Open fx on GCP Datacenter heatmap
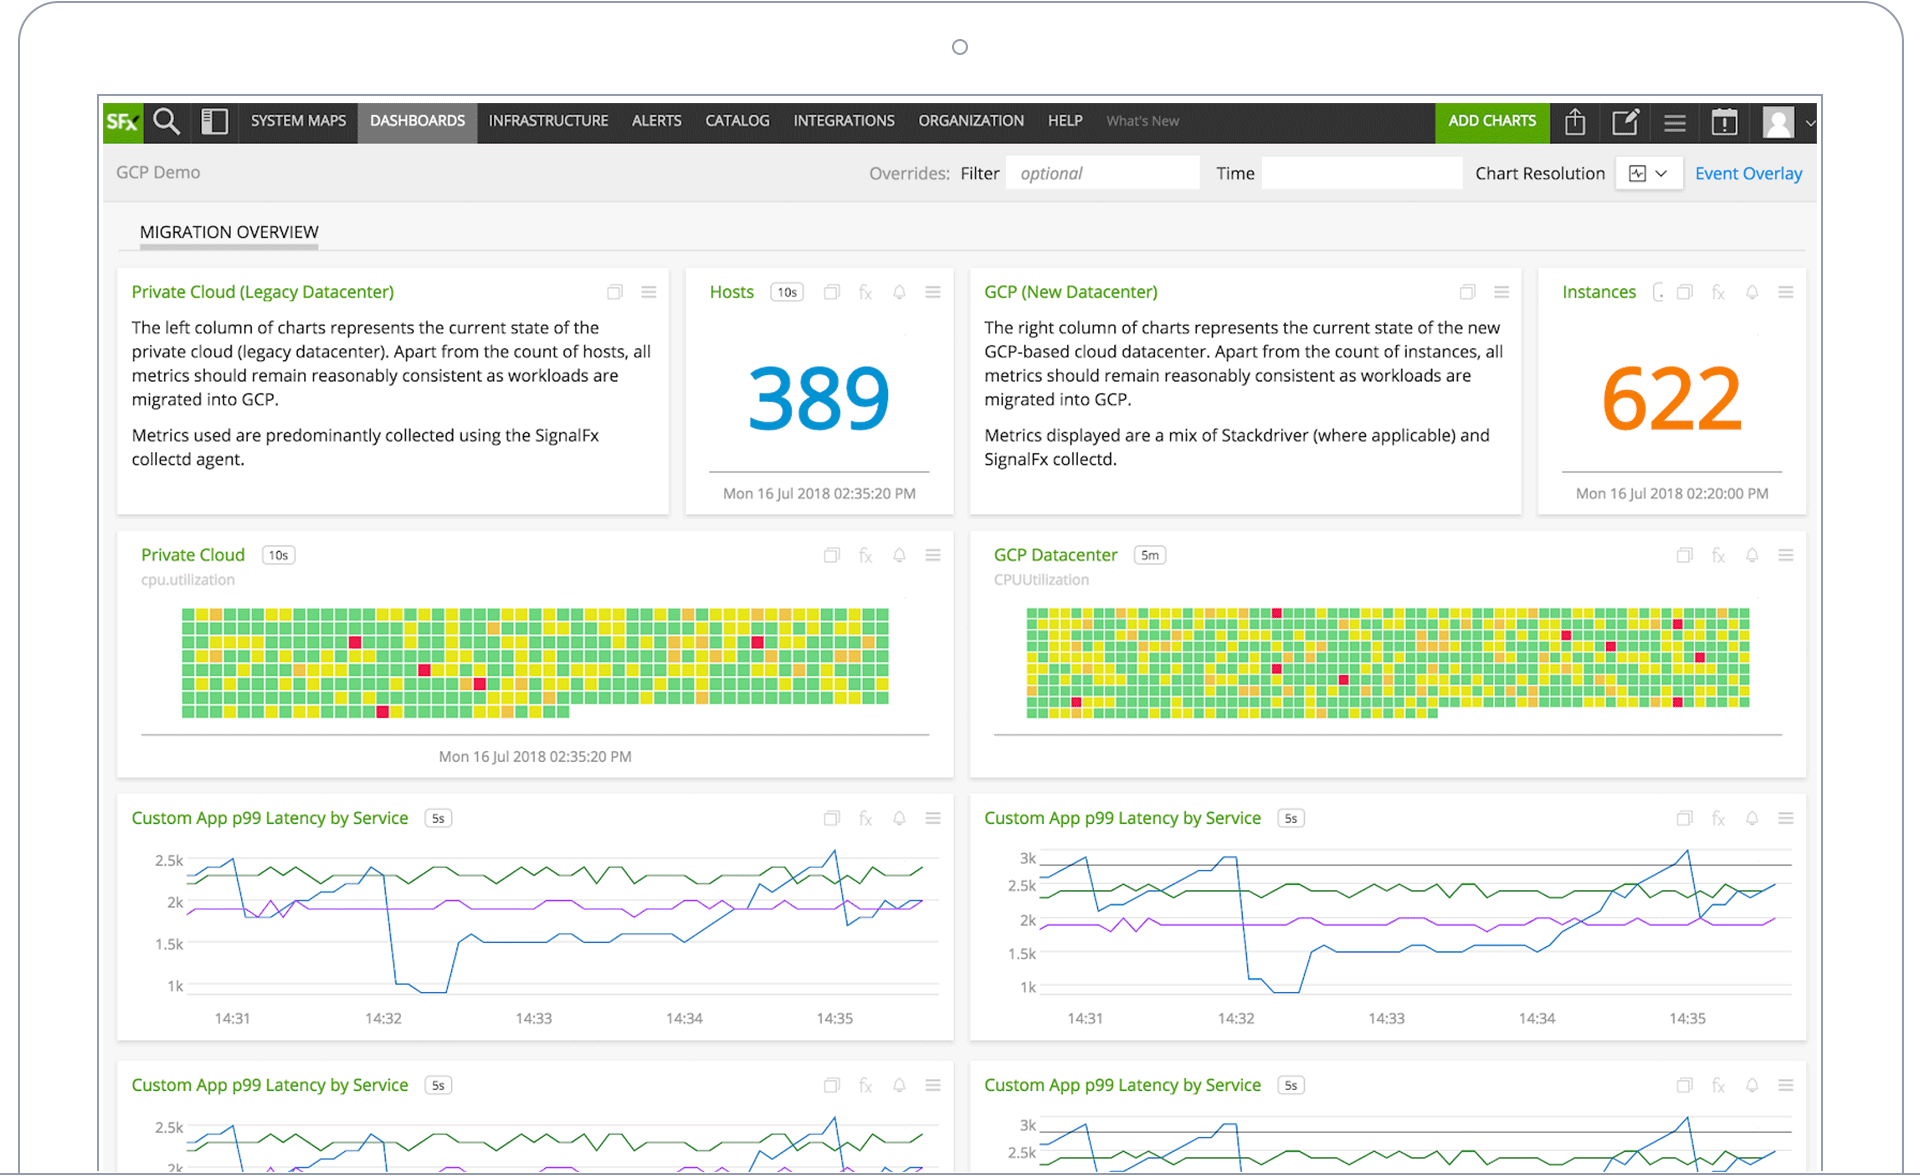This screenshot has width=1920, height=1176. point(1718,555)
